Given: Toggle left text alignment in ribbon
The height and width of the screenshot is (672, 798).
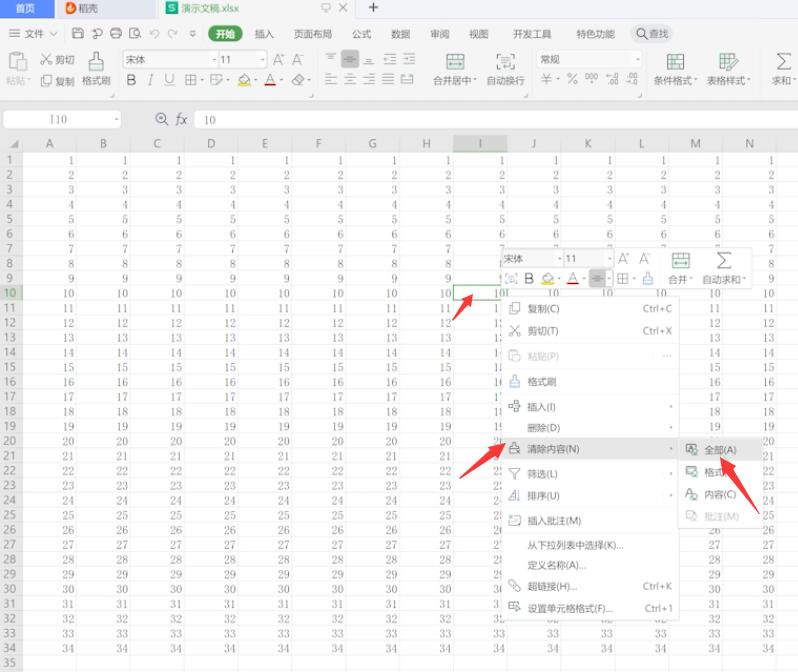Looking at the screenshot, I should (x=331, y=79).
